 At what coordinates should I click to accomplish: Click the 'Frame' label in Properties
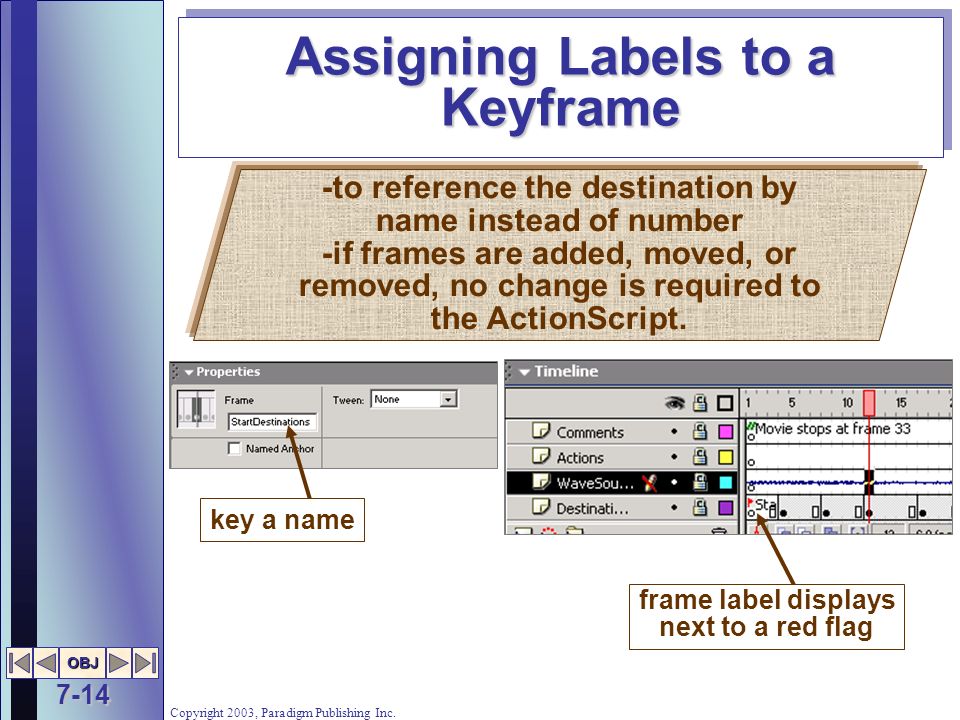coord(239,400)
